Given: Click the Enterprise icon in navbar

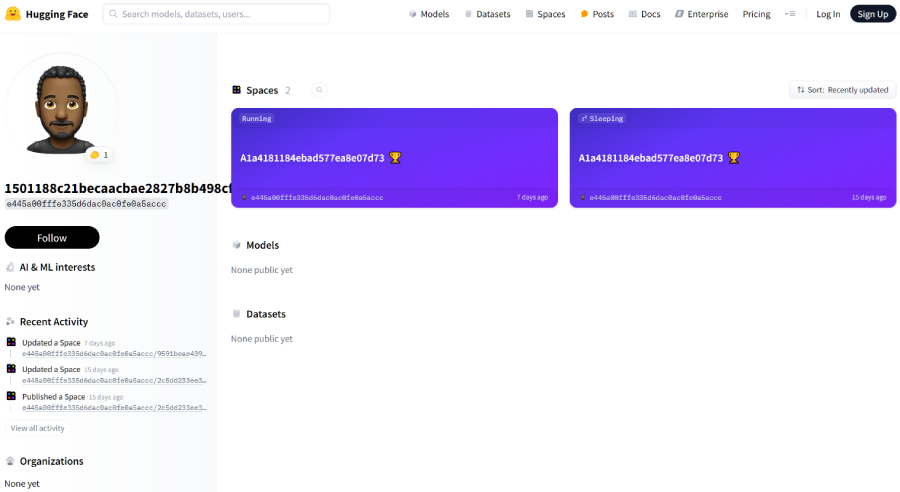Looking at the screenshot, I should pos(680,14).
